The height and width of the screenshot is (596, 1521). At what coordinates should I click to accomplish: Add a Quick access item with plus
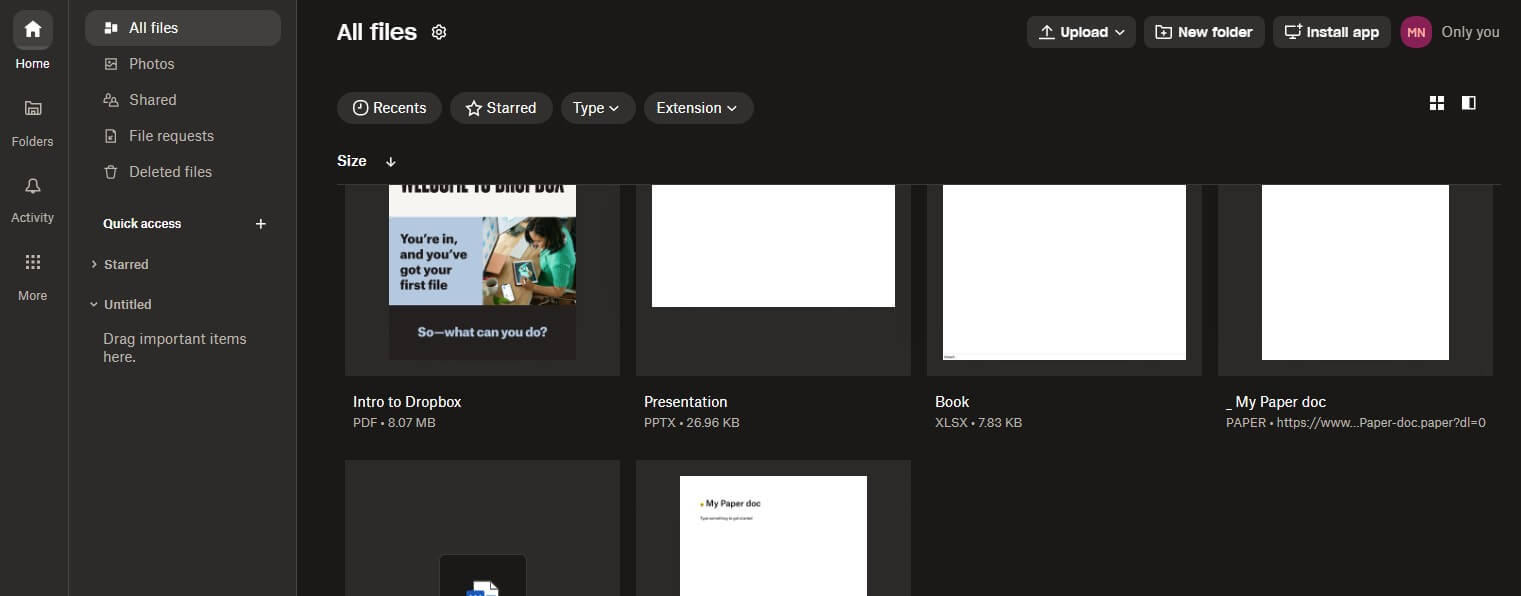(261, 224)
